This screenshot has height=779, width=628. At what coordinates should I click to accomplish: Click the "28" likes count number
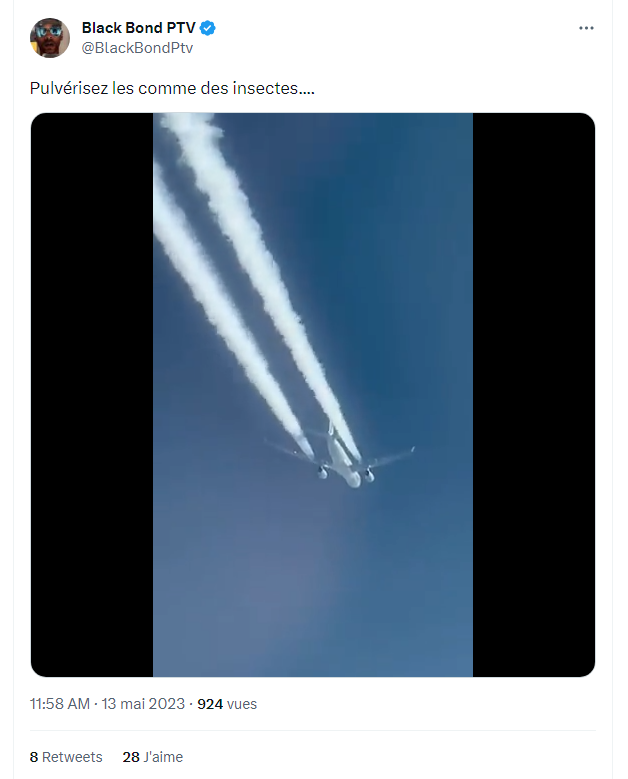131,757
